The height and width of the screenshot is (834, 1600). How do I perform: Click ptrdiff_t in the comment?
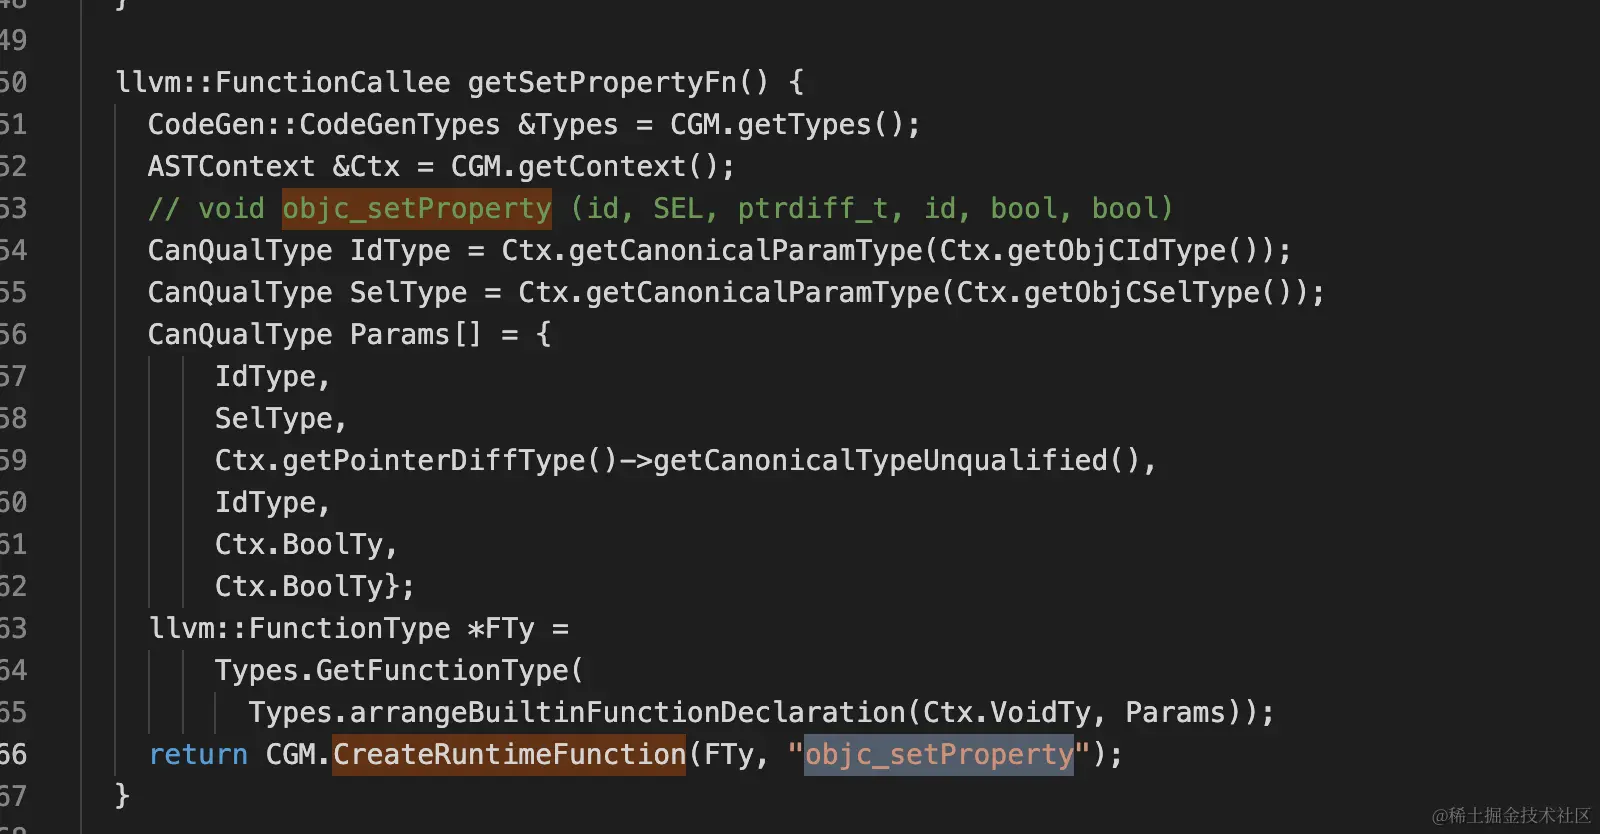[812, 208]
